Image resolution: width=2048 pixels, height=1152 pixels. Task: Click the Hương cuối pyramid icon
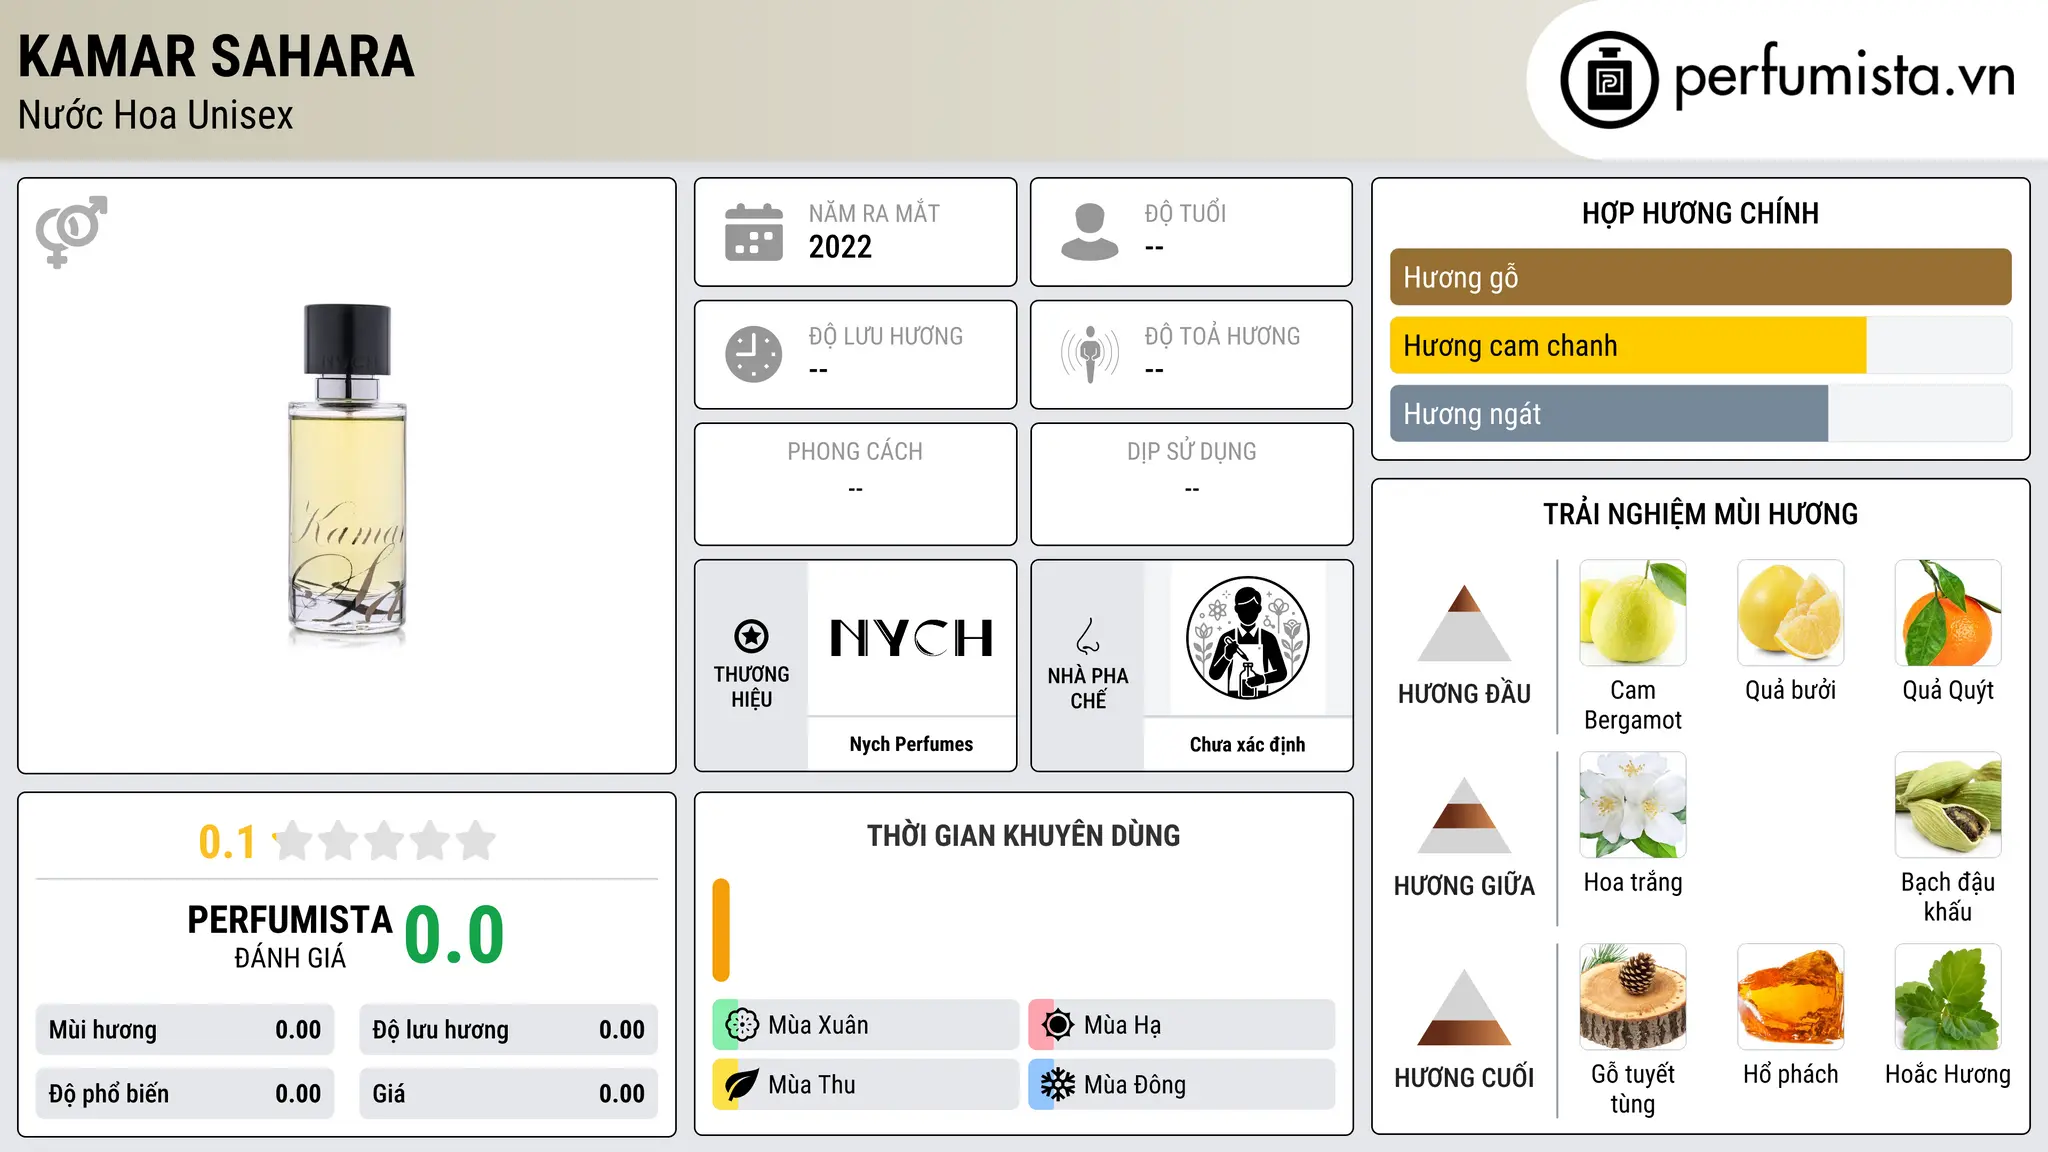pyautogui.click(x=1464, y=1007)
